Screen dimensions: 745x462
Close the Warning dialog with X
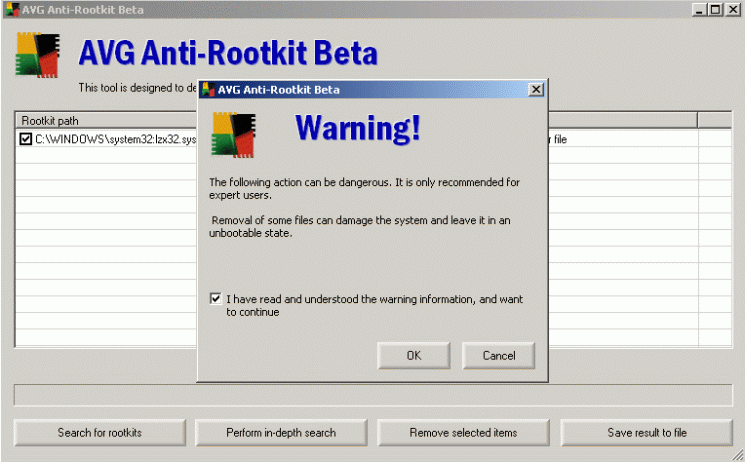pyautogui.click(x=536, y=89)
